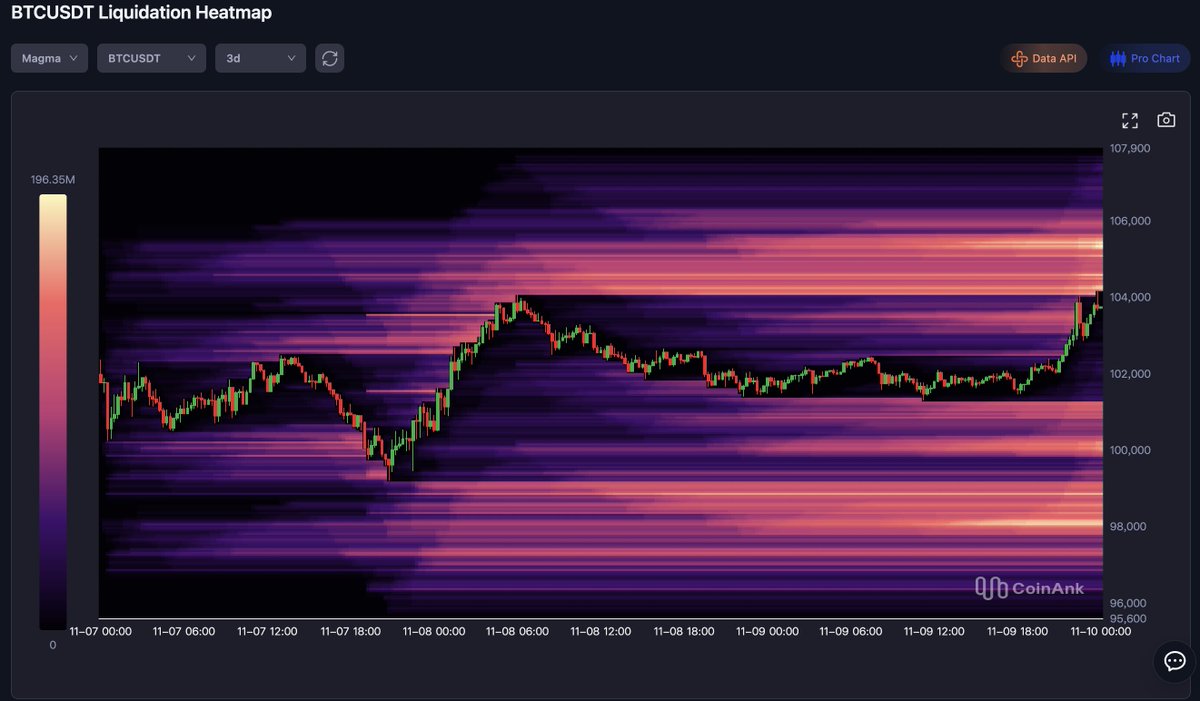
Task: Take a snapshot with the camera icon
Action: tap(1166, 119)
